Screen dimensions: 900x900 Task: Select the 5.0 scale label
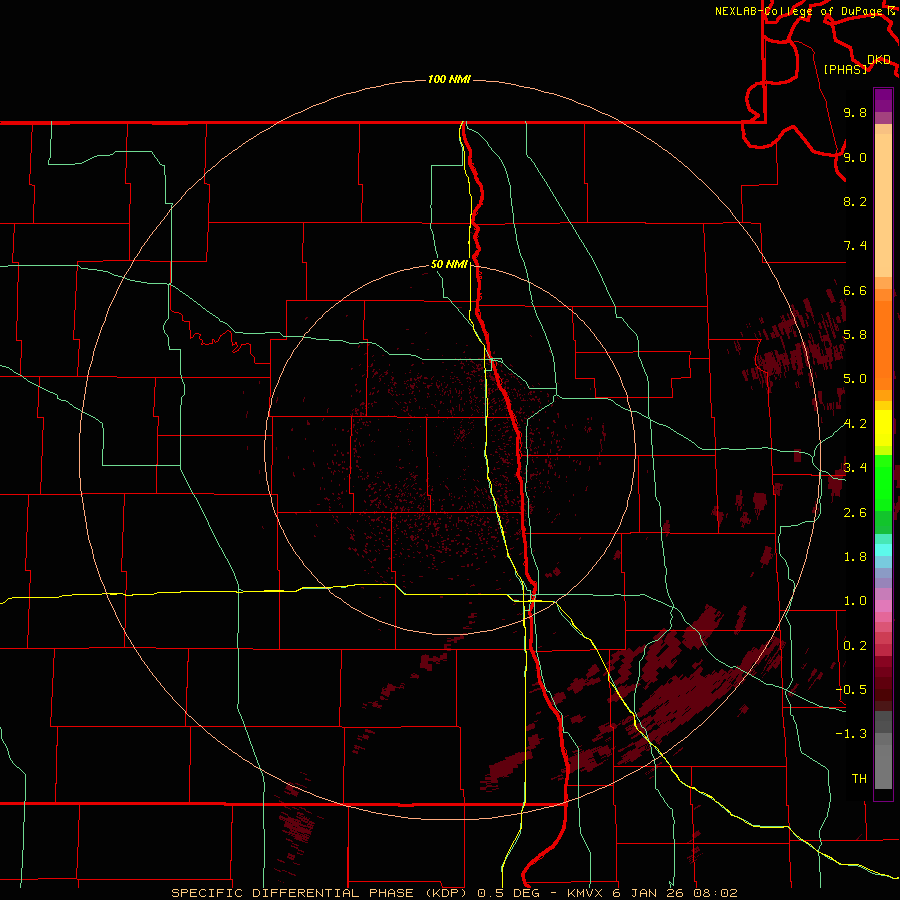point(855,379)
